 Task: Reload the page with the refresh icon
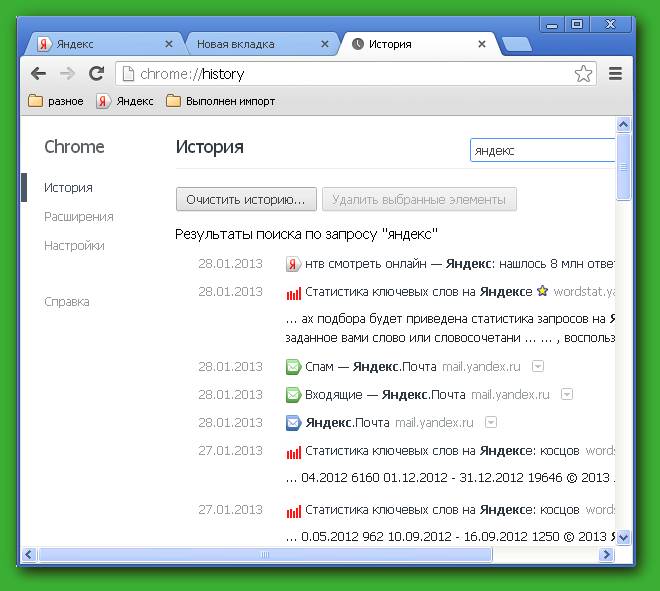point(96,74)
